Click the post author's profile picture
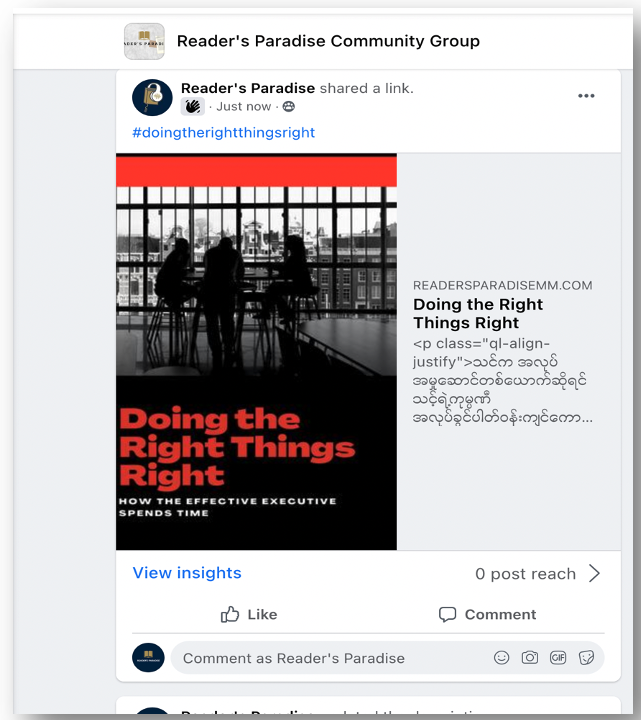This screenshot has width=641, height=720. click(x=153, y=98)
